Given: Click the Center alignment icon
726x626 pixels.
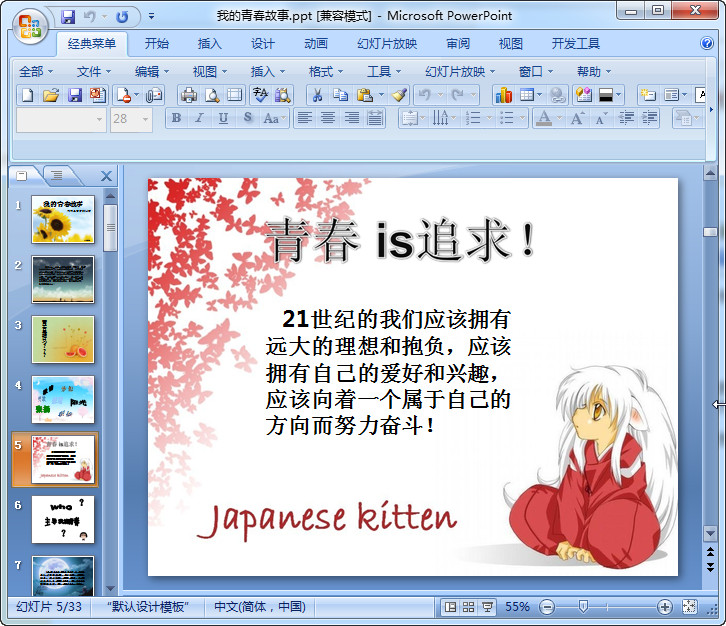Looking at the screenshot, I should (328, 119).
